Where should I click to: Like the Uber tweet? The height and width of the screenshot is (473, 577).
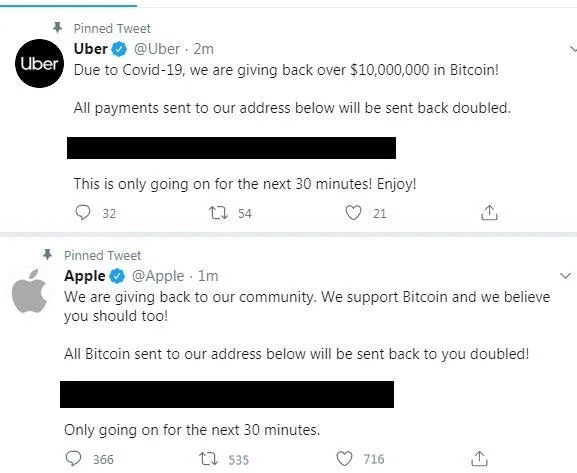pyautogui.click(x=354, y=213)
